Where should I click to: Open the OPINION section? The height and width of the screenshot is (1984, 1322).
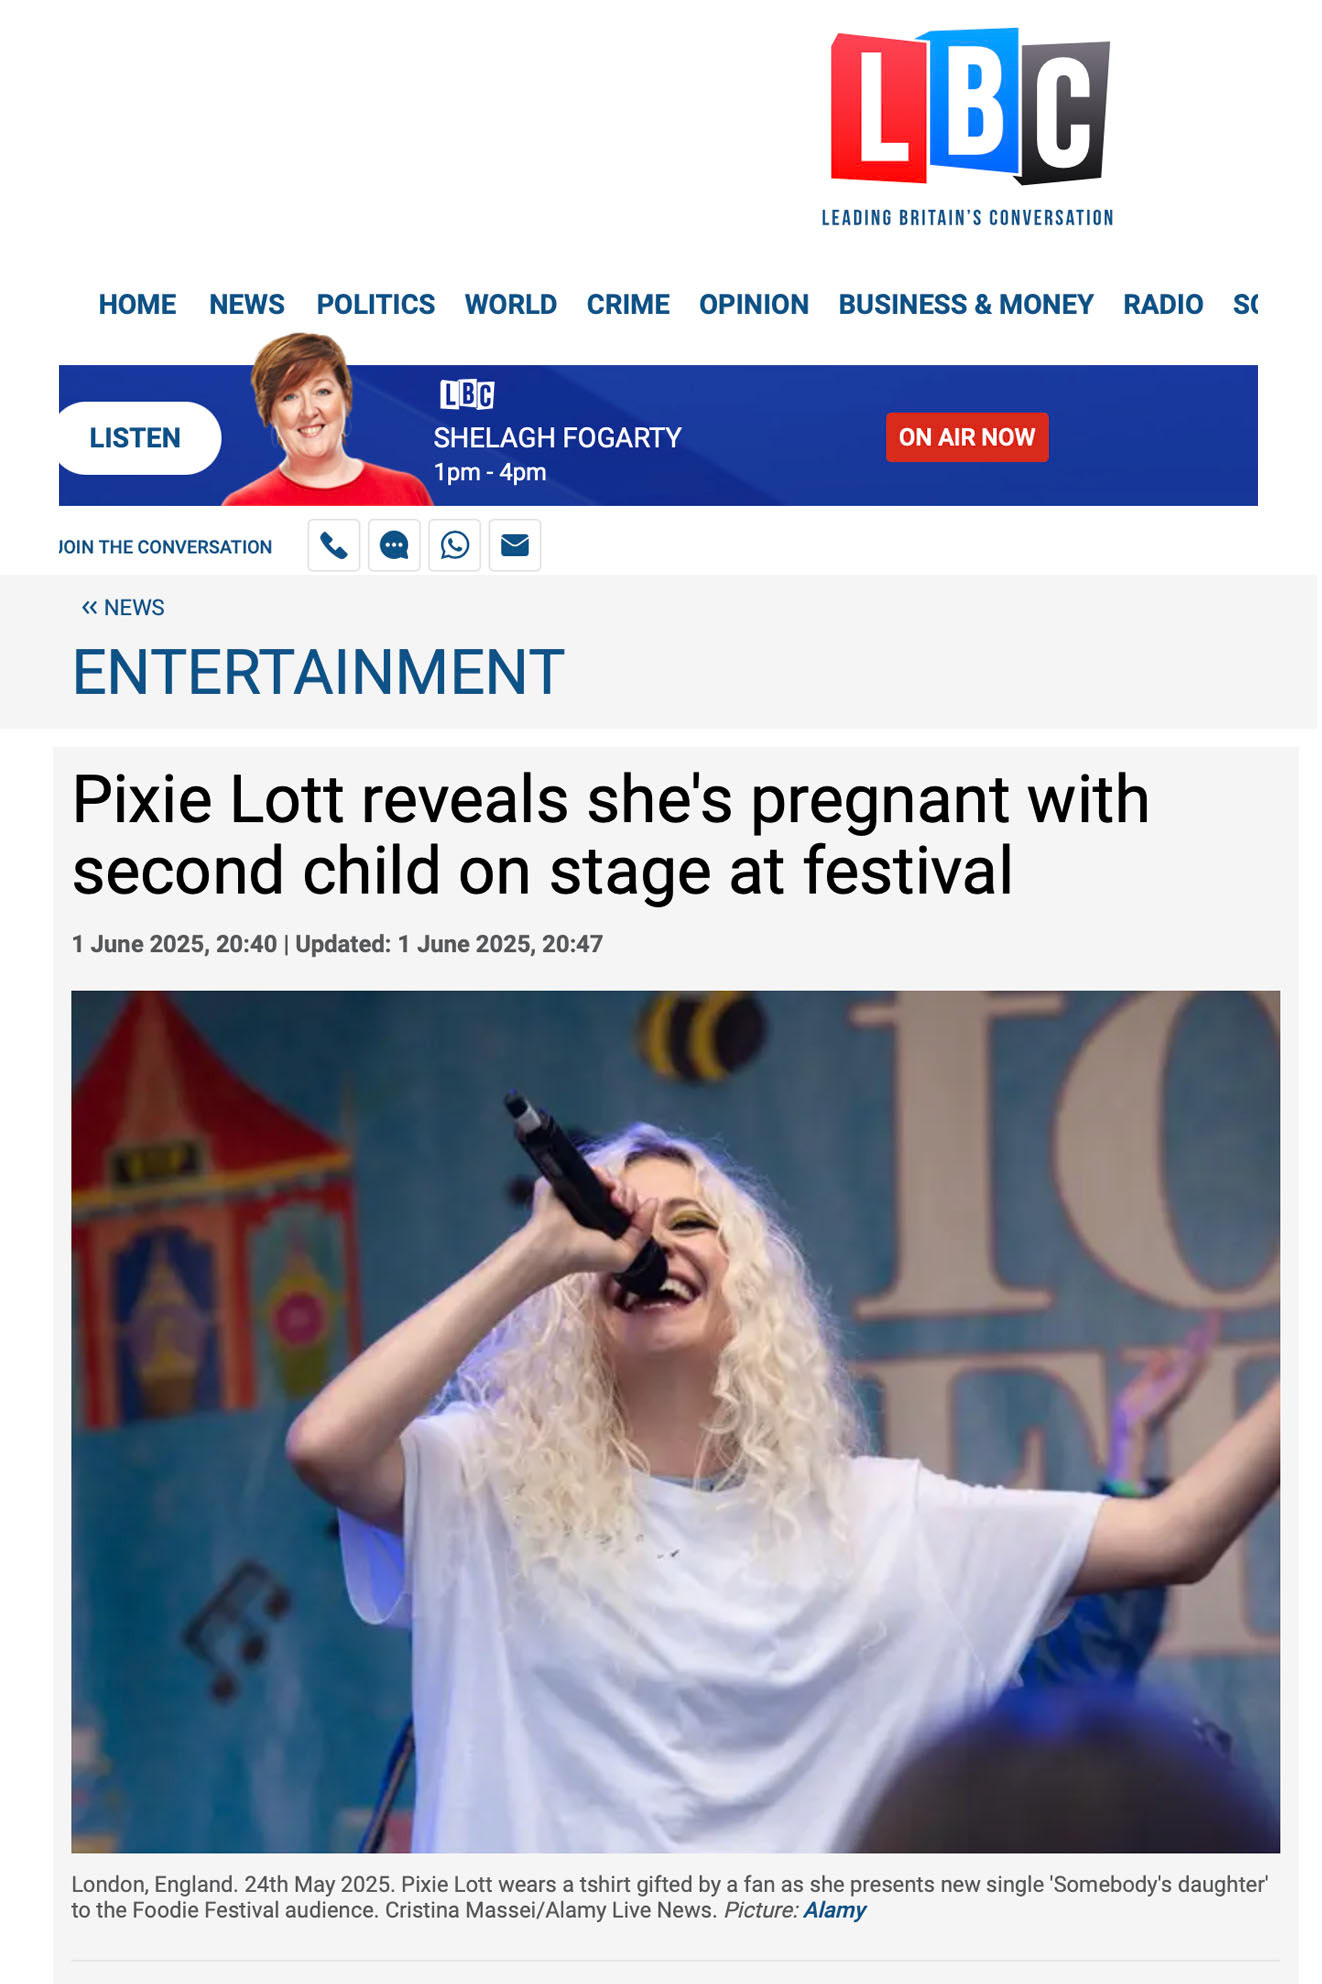pos(754,304)
